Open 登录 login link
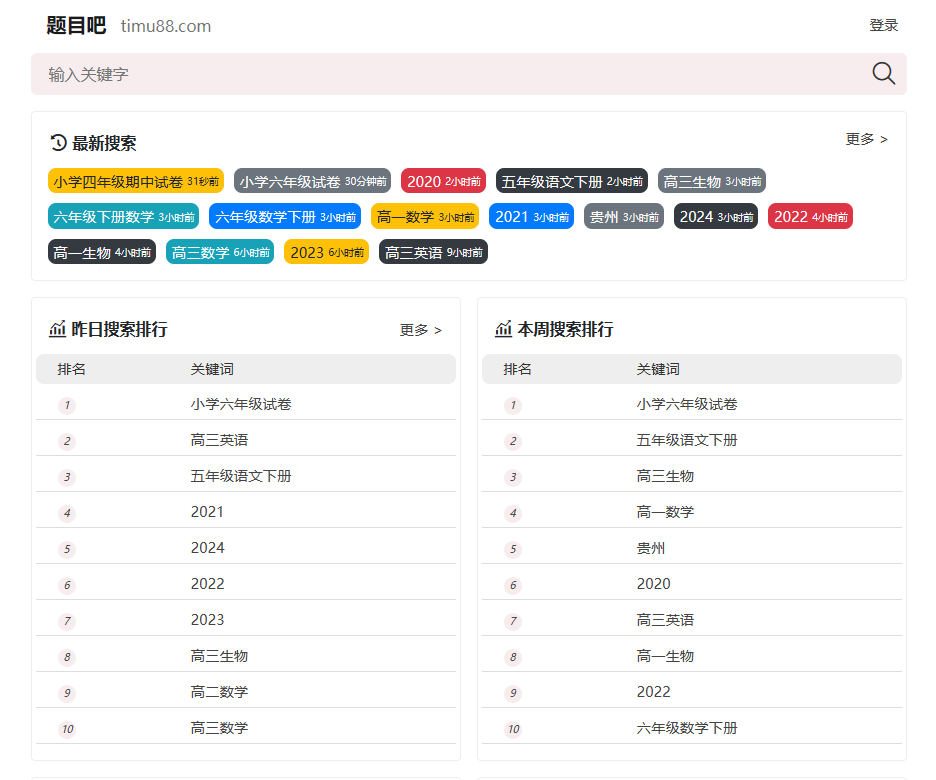This screenshot has width=936, height=780. pyautogui.click(x=883, y=25)
